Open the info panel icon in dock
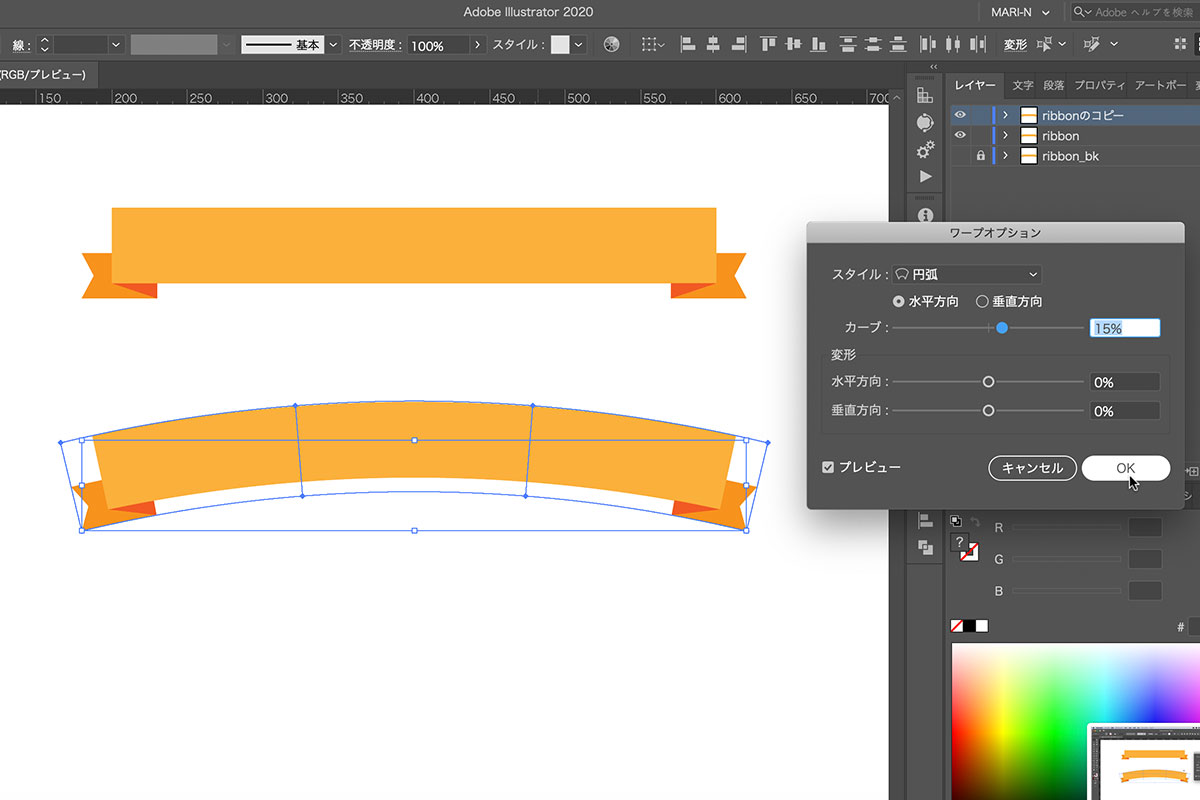This screenshot has height=800, width=1200. tap(925, 215)
